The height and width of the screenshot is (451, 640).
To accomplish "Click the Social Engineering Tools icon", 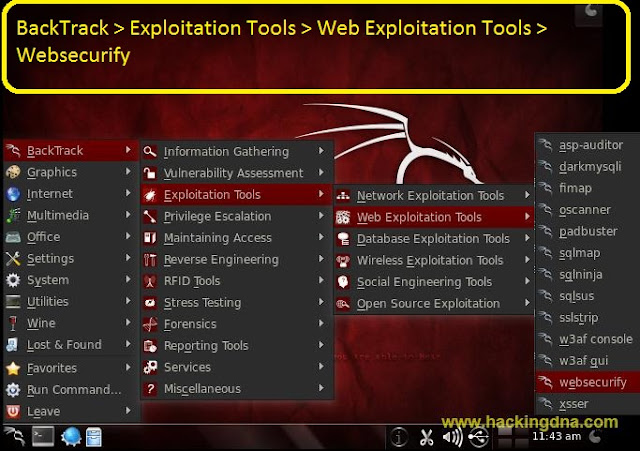I will pos(343,282).
